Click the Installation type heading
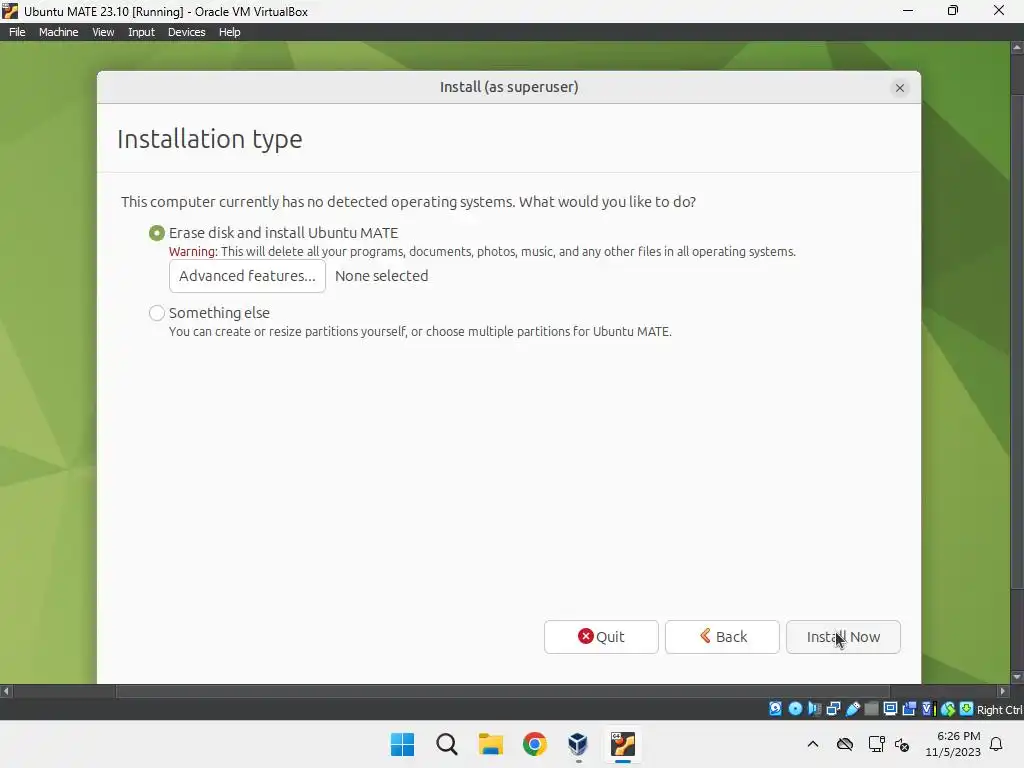Viewport: 1024px width, 768px height. pos(210,139)
